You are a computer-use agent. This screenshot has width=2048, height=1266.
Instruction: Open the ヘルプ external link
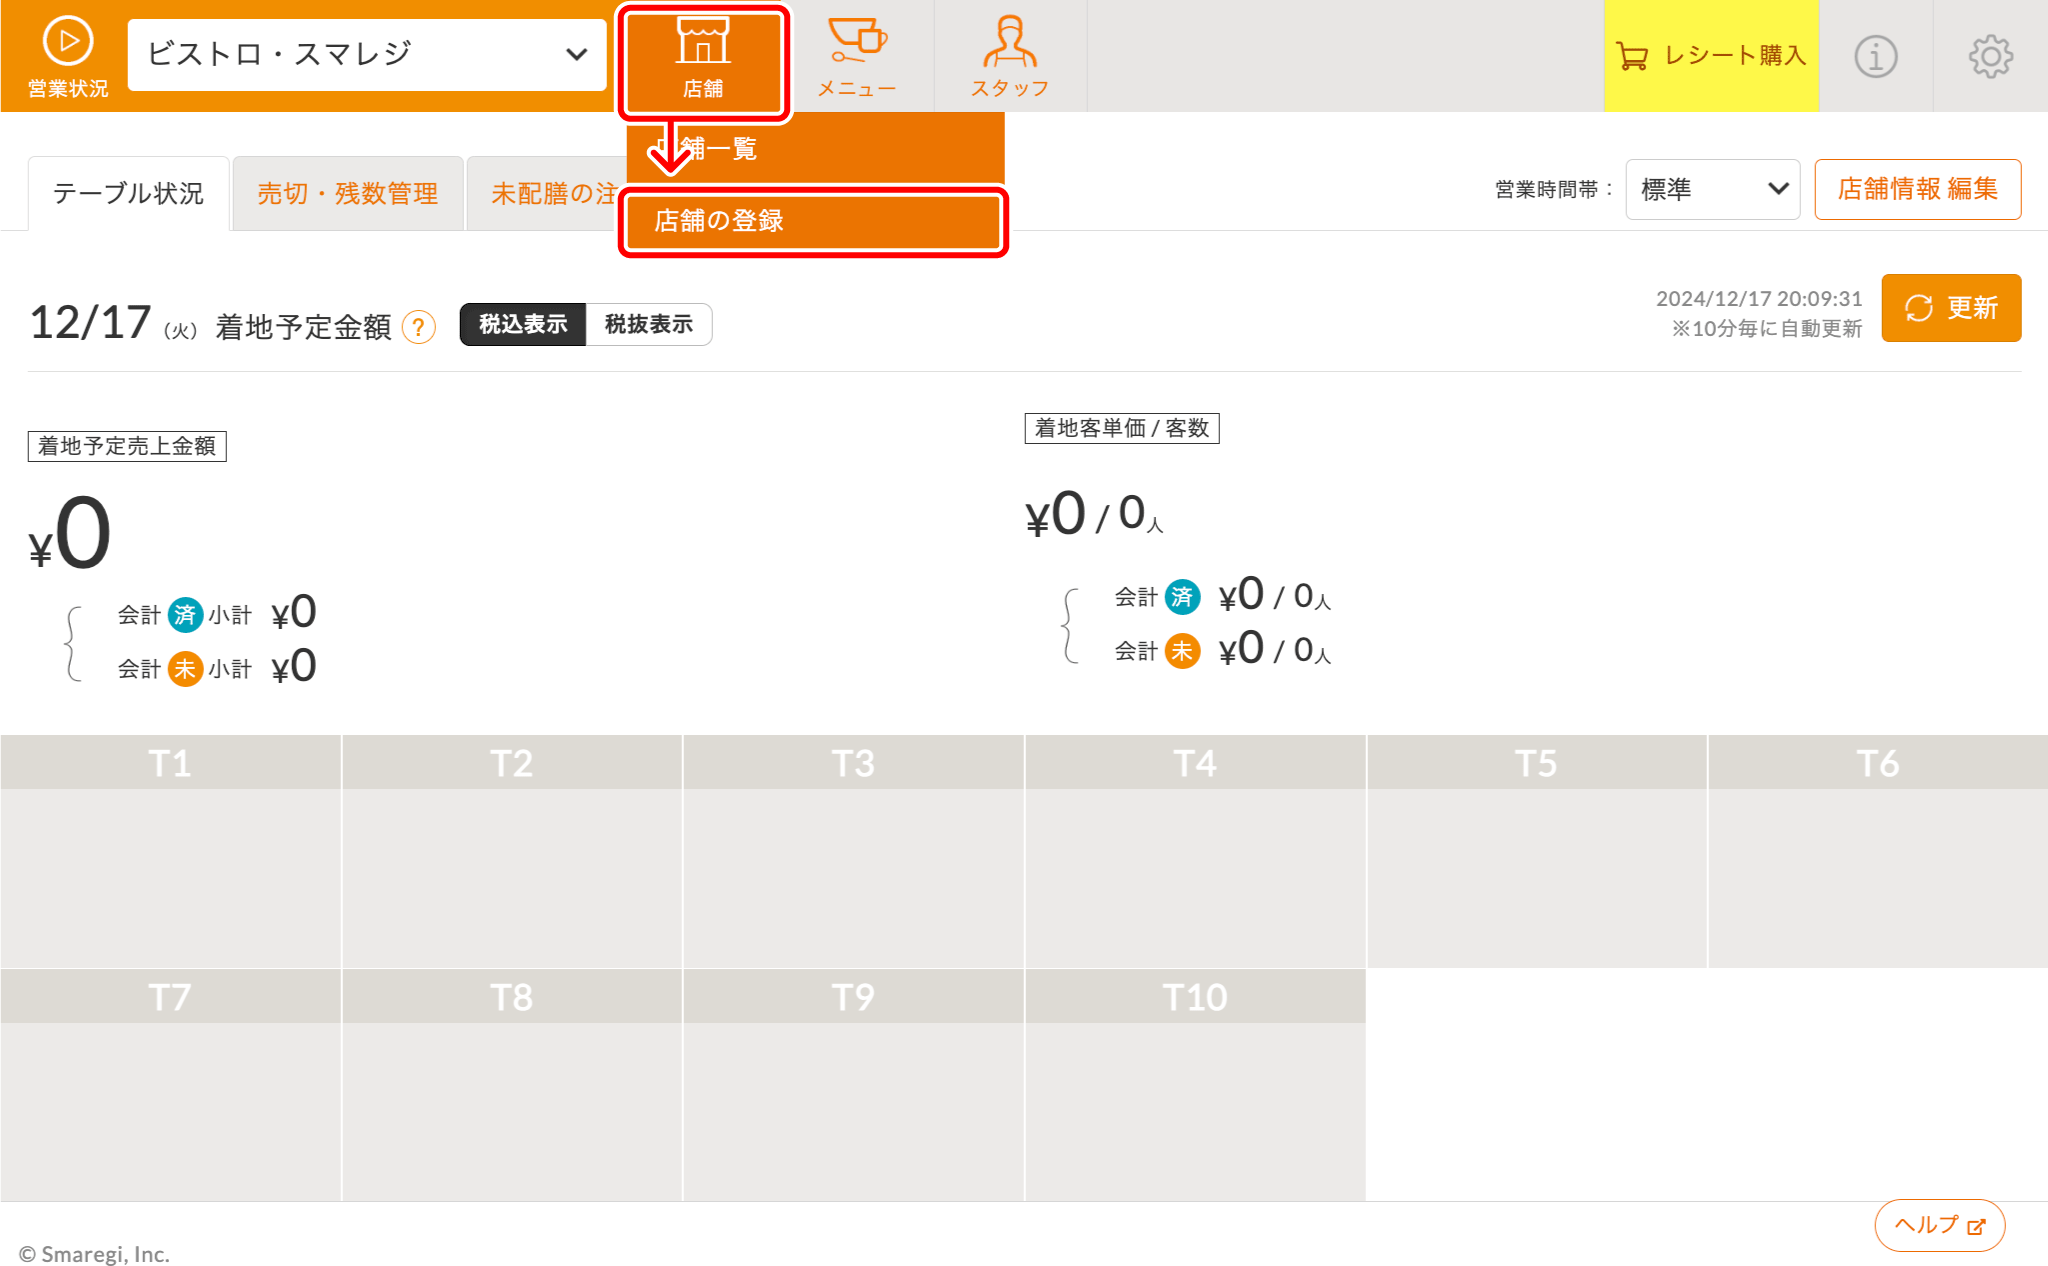(1939, 1225)
